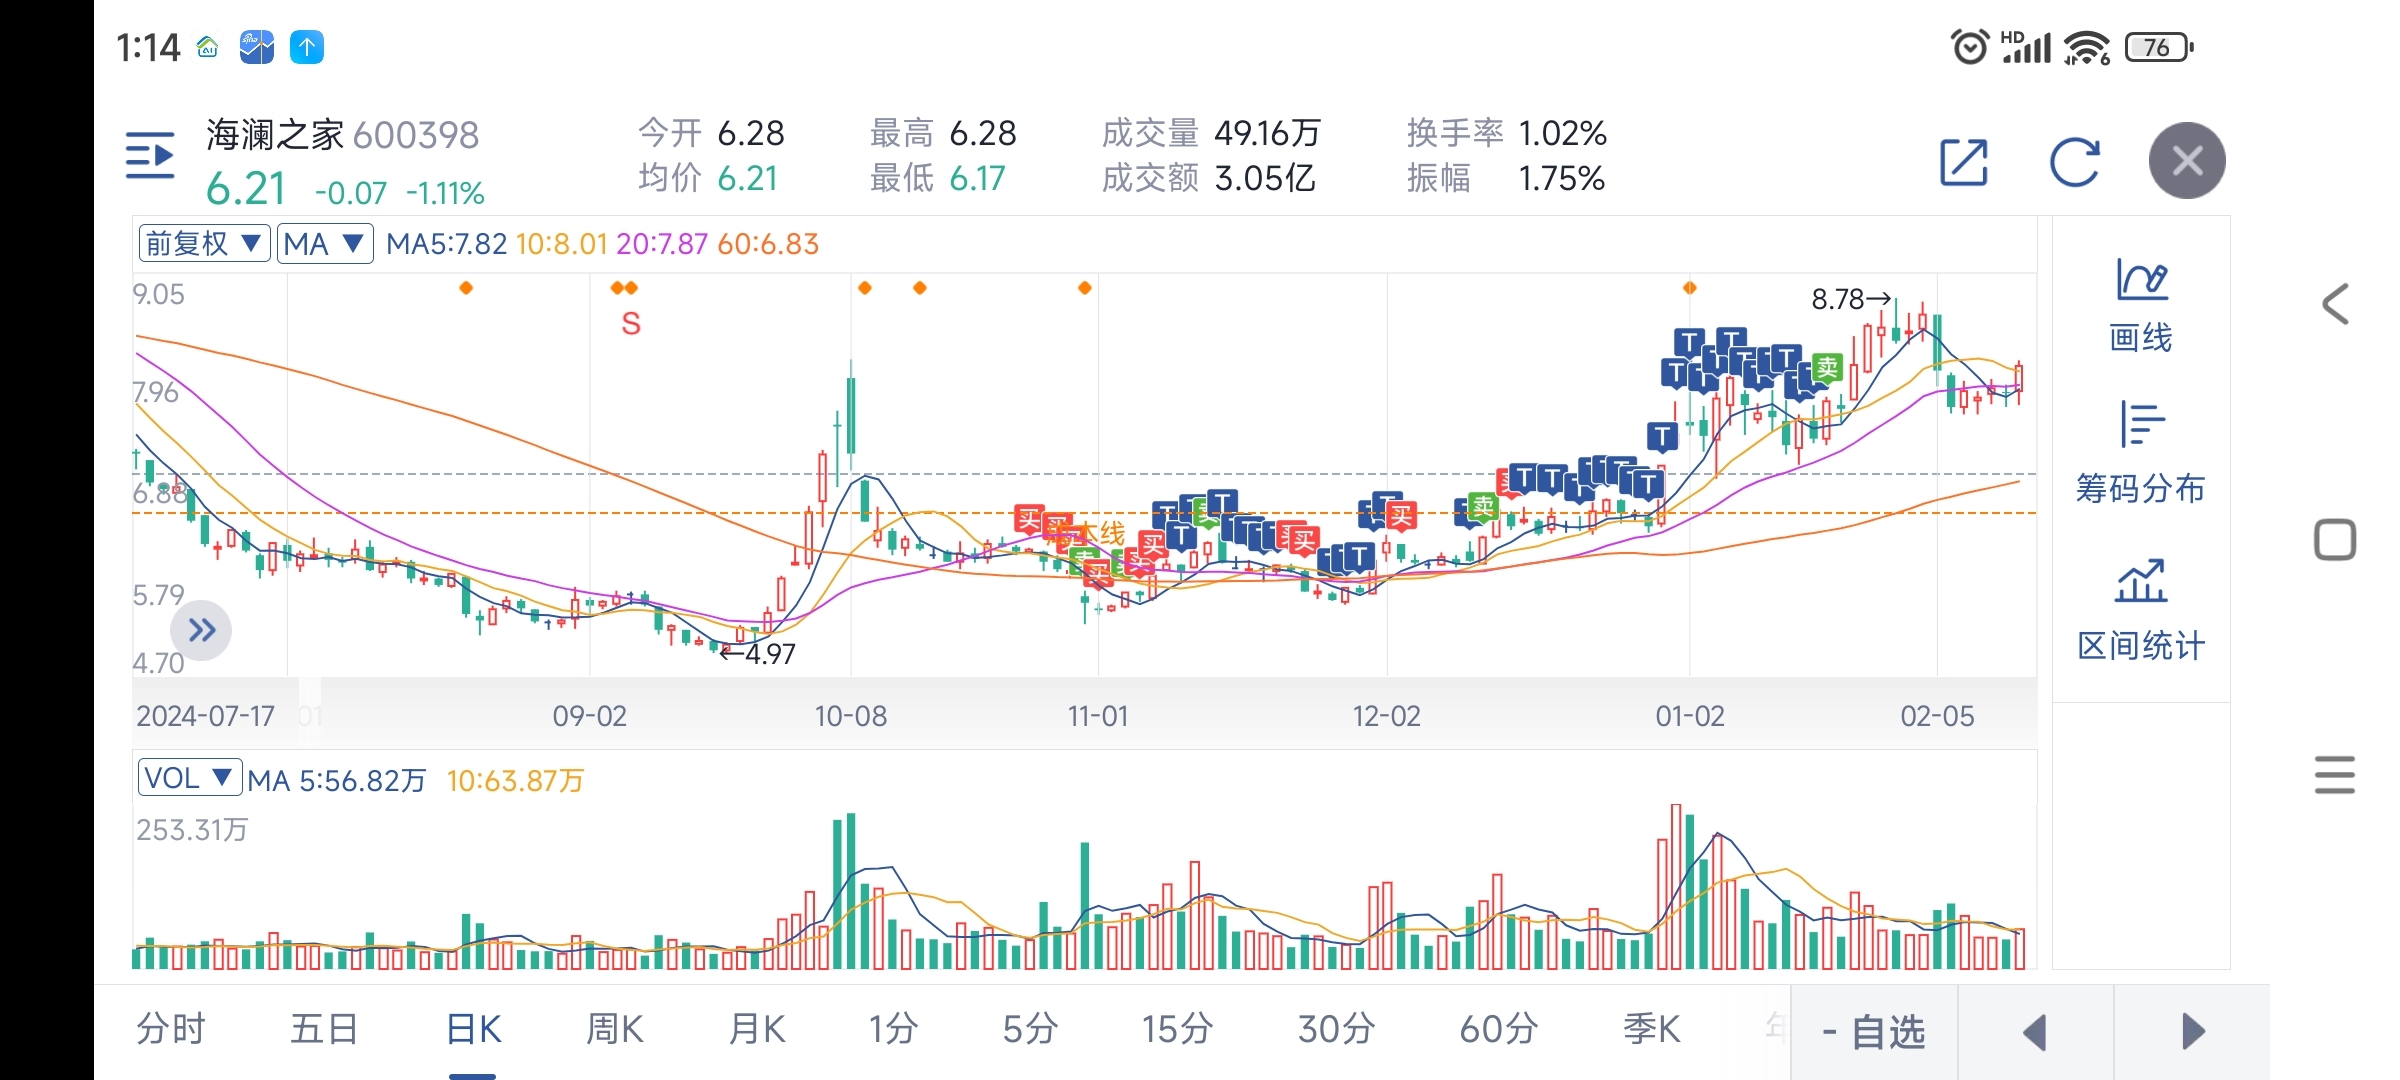2400x1080 pixels.
Task: Open the stock list menu icon
Action: tap(150, 156)
